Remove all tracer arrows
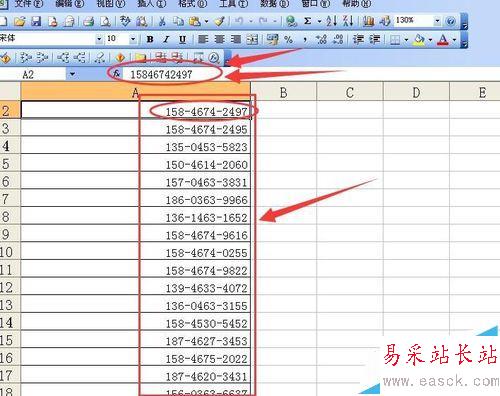Image resolution: width=500 pixels, height=396 pixels. 99,58
